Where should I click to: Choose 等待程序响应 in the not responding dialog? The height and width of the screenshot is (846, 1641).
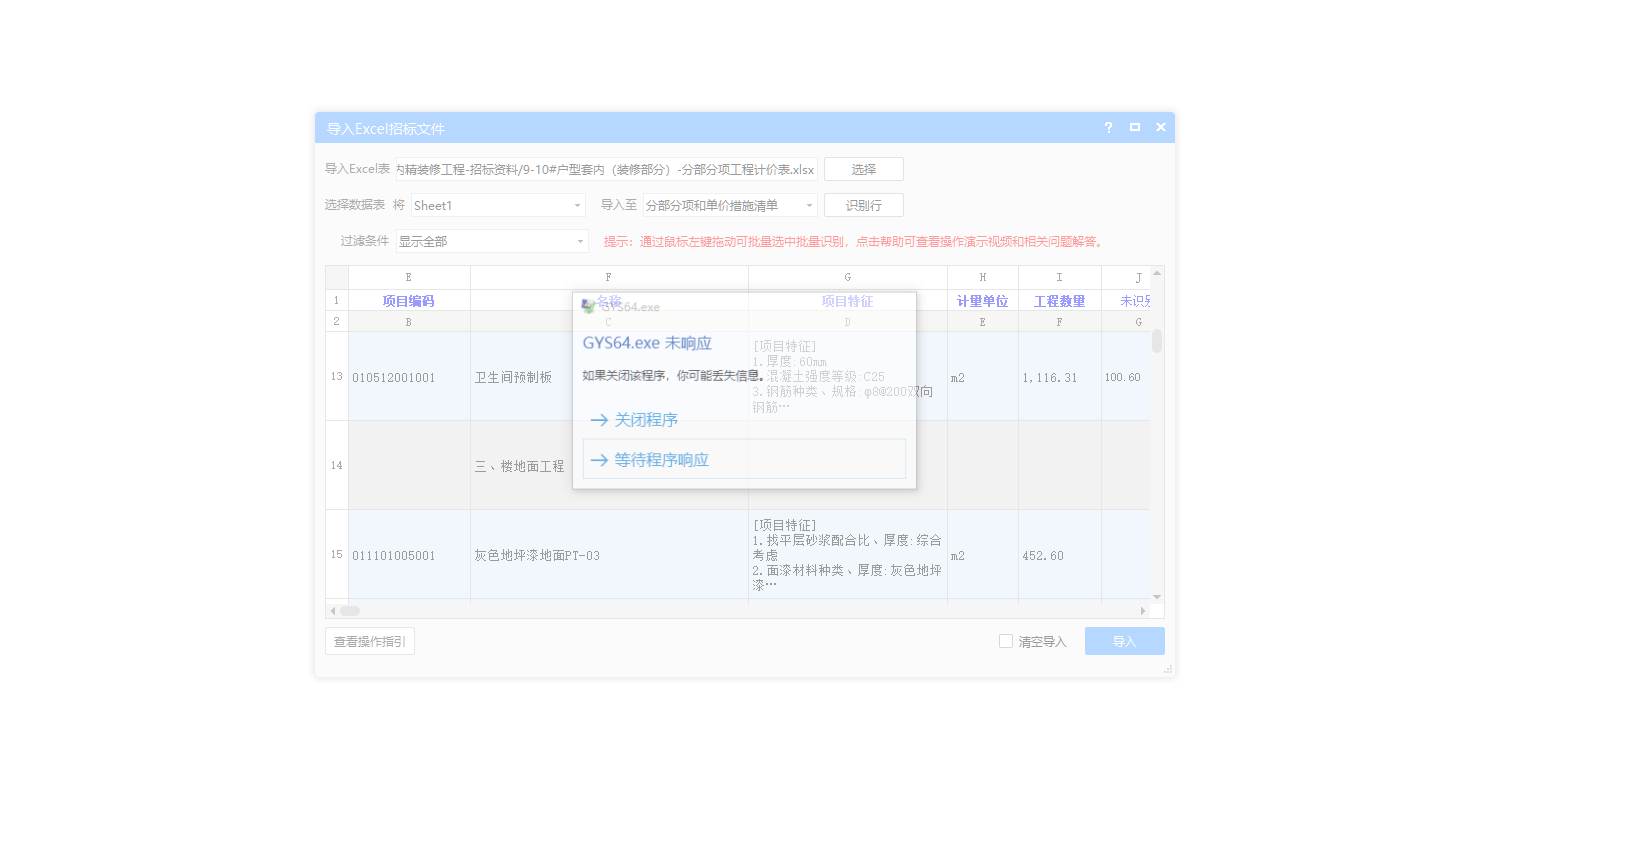[744, 459]
